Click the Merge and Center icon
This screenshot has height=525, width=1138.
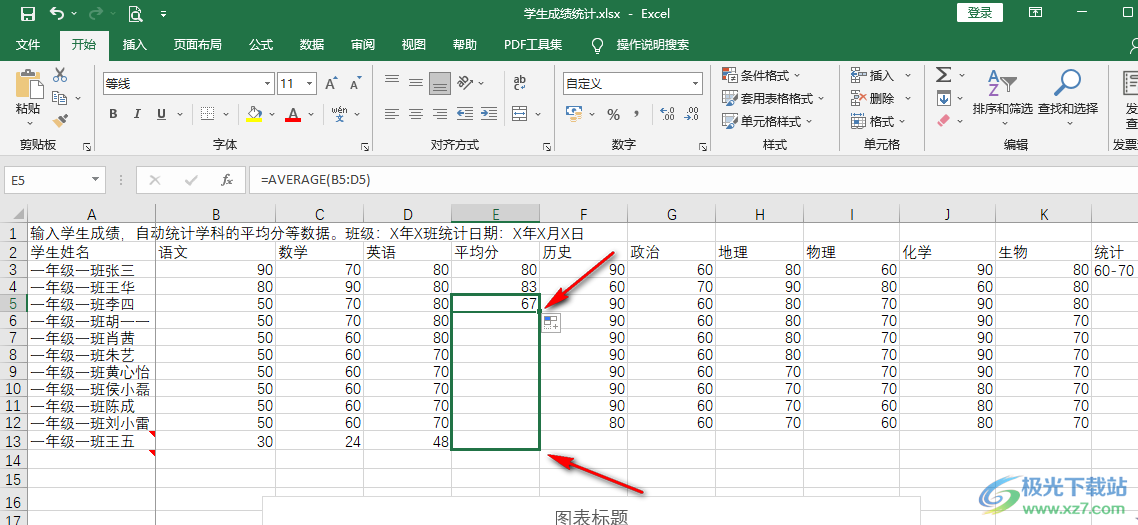[x=519, y=113]
